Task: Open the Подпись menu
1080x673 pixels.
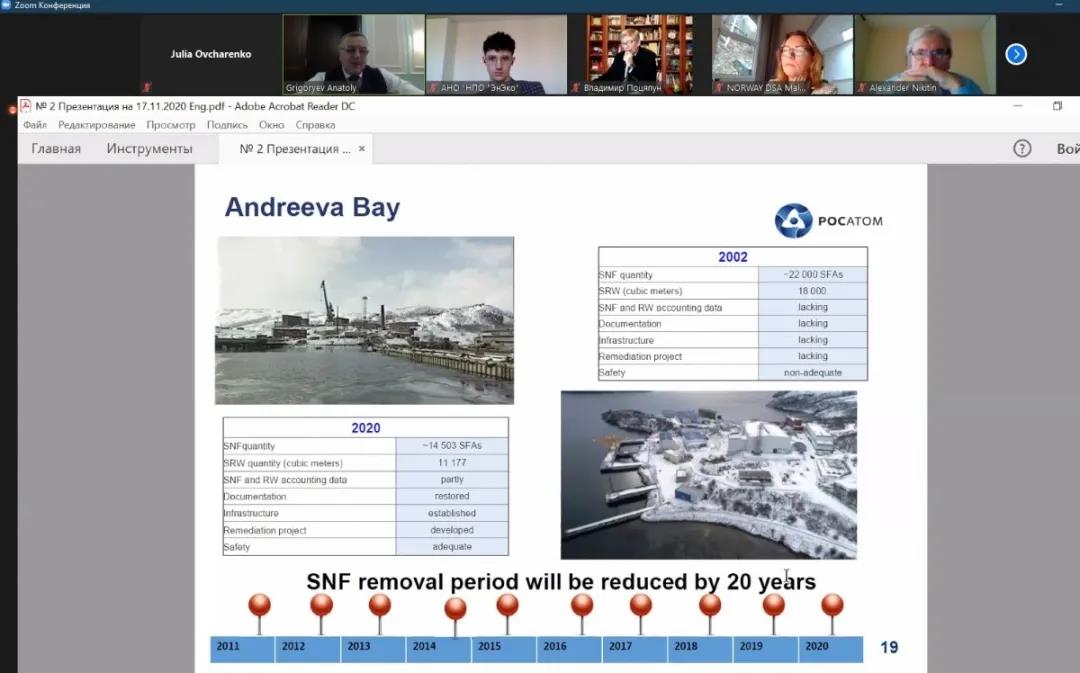Action: click(x=227, y=125)
